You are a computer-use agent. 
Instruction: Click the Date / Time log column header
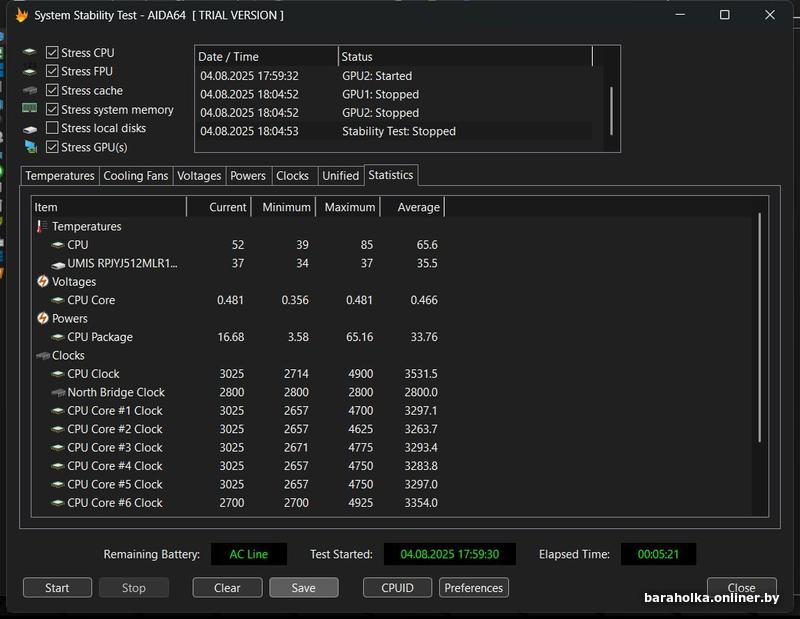267,57
